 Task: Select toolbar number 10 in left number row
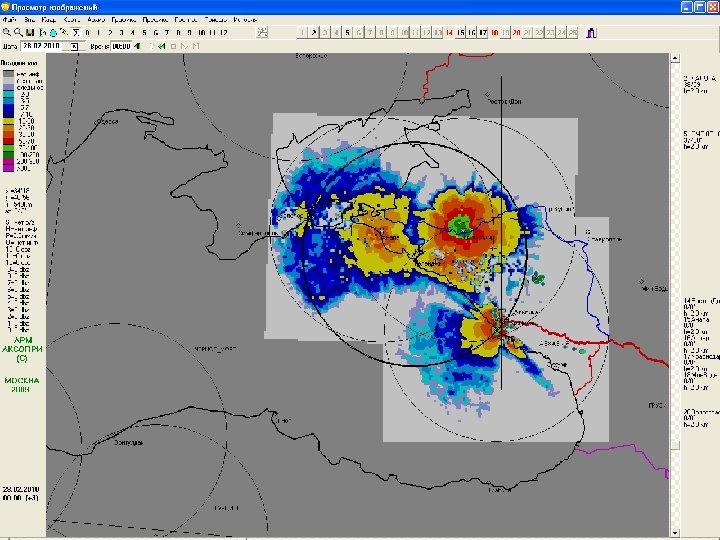[x=201, y=33]
